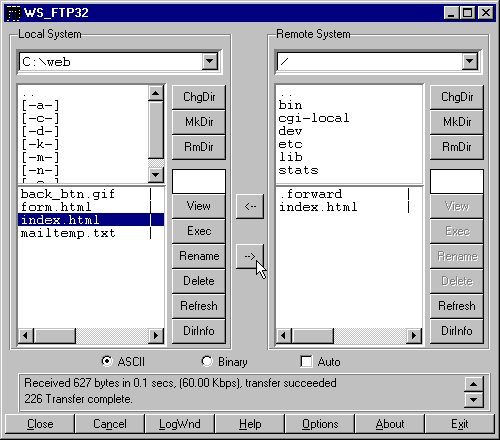Screen dimensions: 500x440
Task: Click local directory list scroll down arrow
Action: [156, 174]
